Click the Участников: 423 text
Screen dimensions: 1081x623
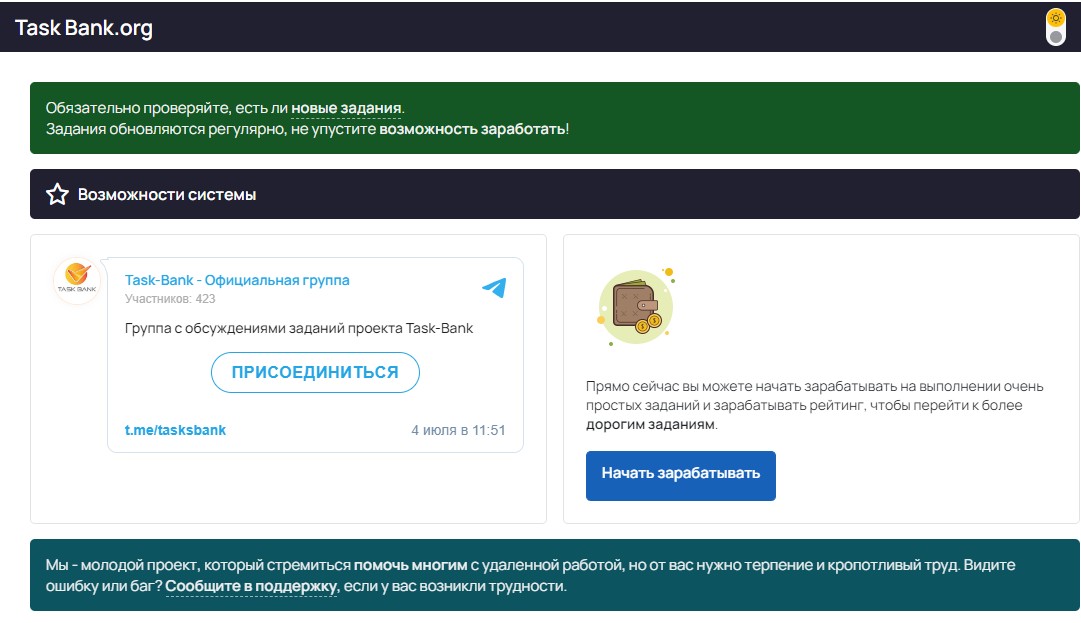click(x=170, y=299)
